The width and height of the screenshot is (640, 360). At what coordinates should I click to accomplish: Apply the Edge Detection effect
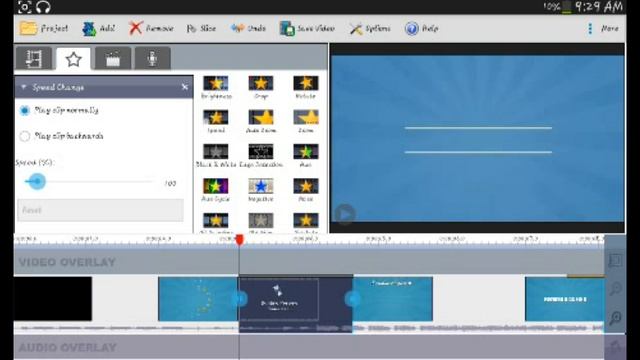tap(261, 156)
